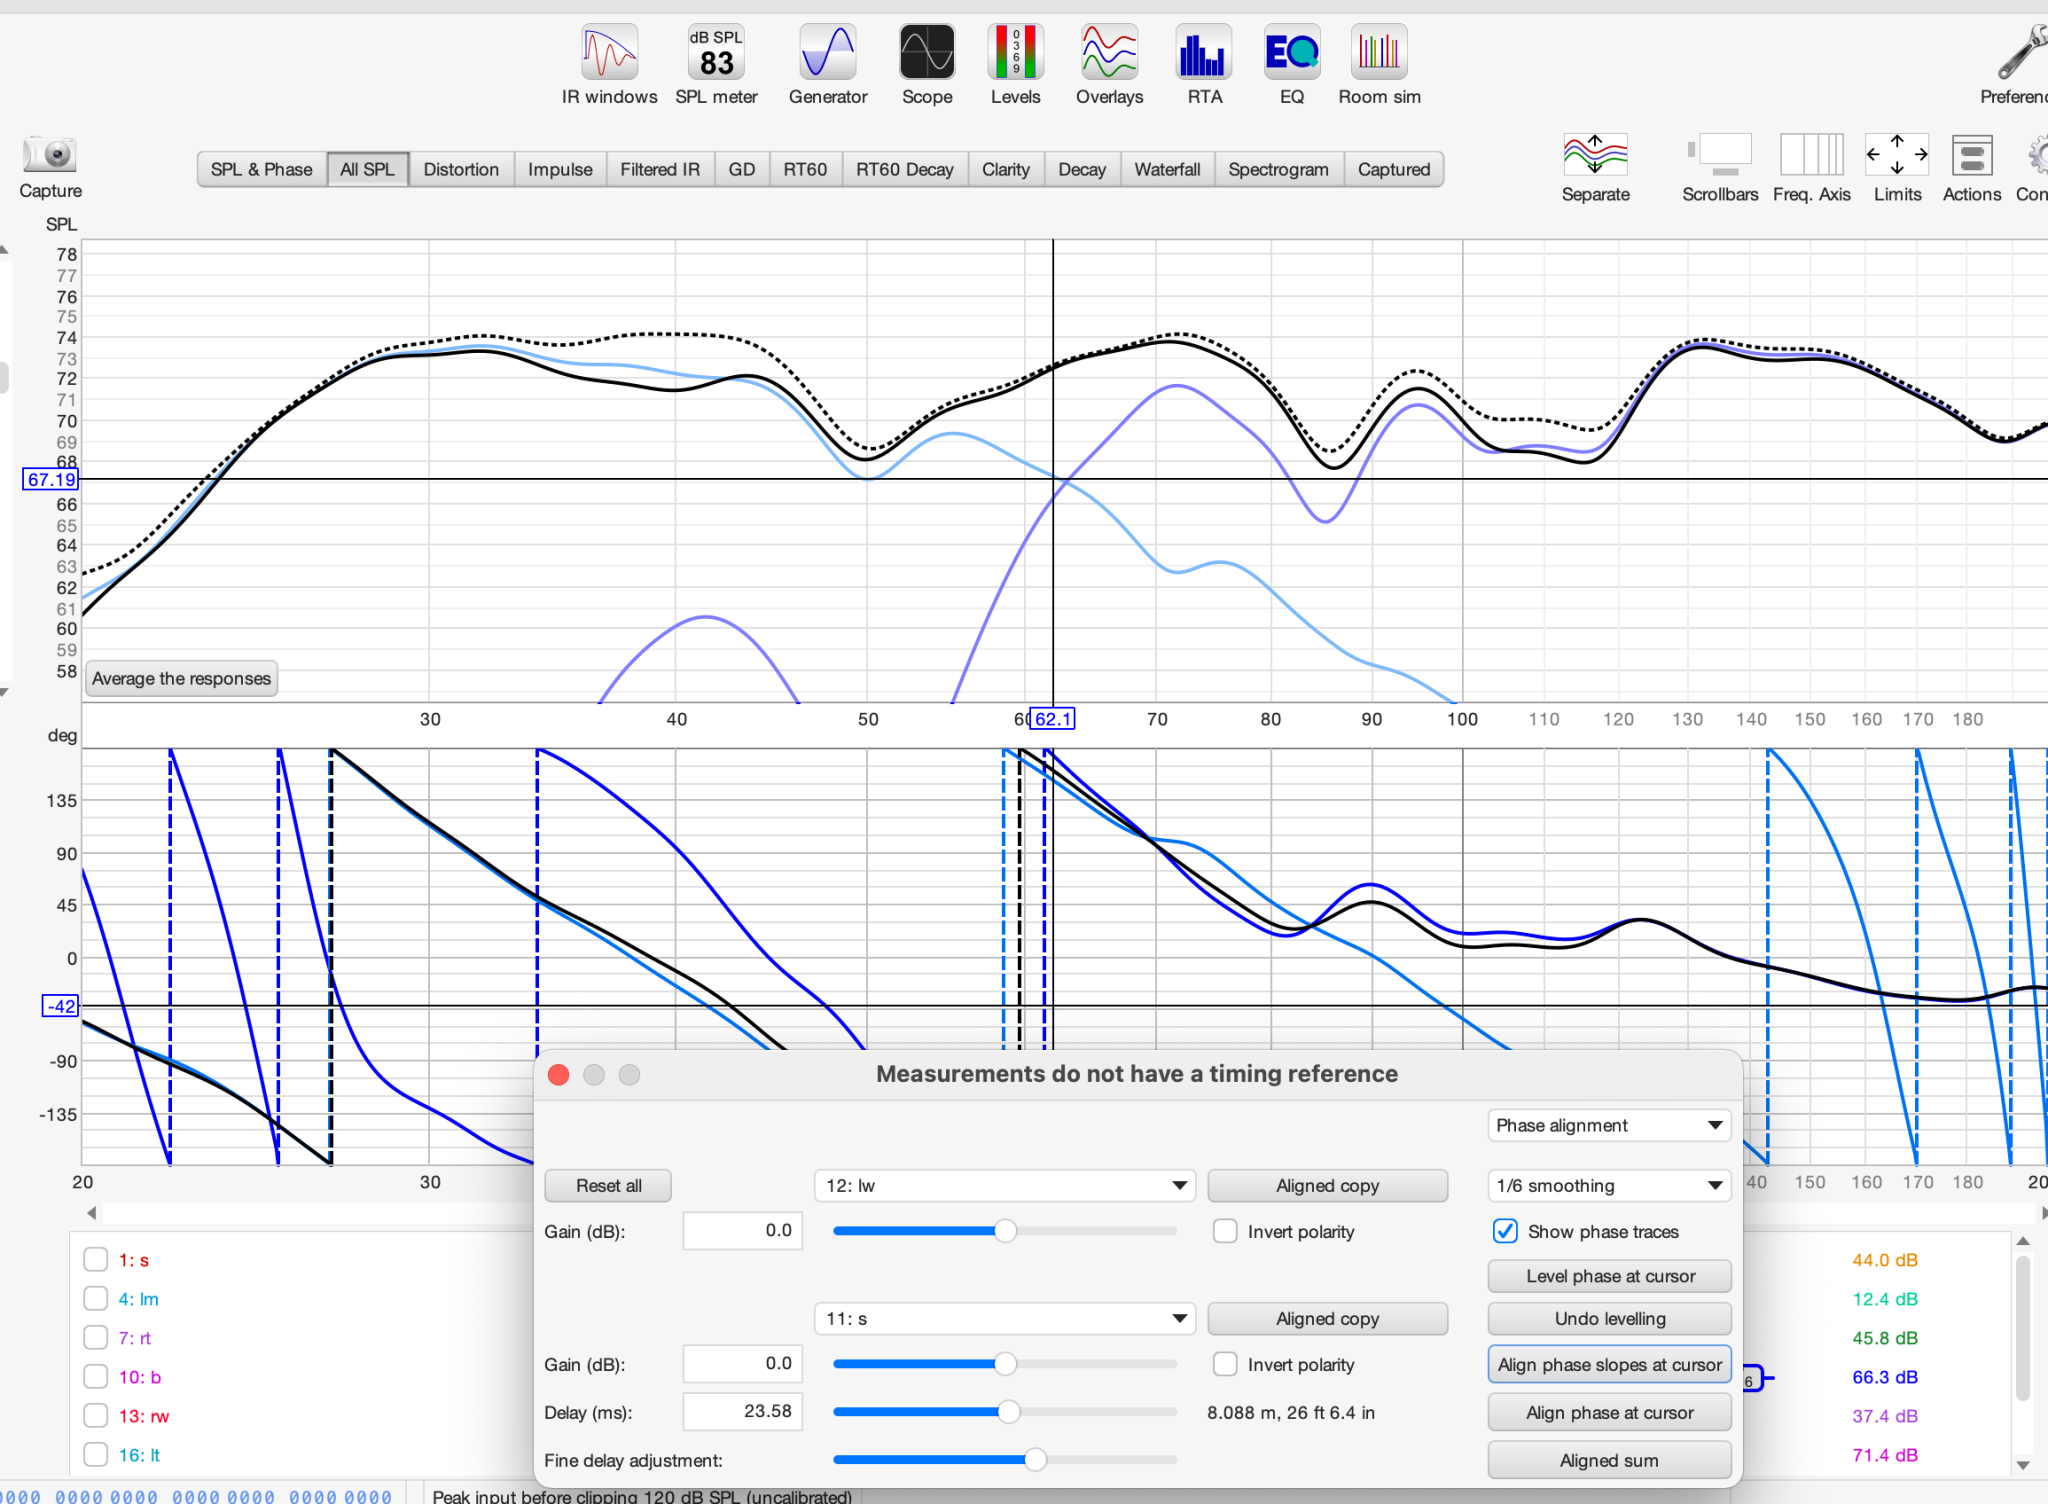Screen dimensions: 2048x1504
Task: Toggle checkbox for measurement 4: lm
Action: point(95,1299)
